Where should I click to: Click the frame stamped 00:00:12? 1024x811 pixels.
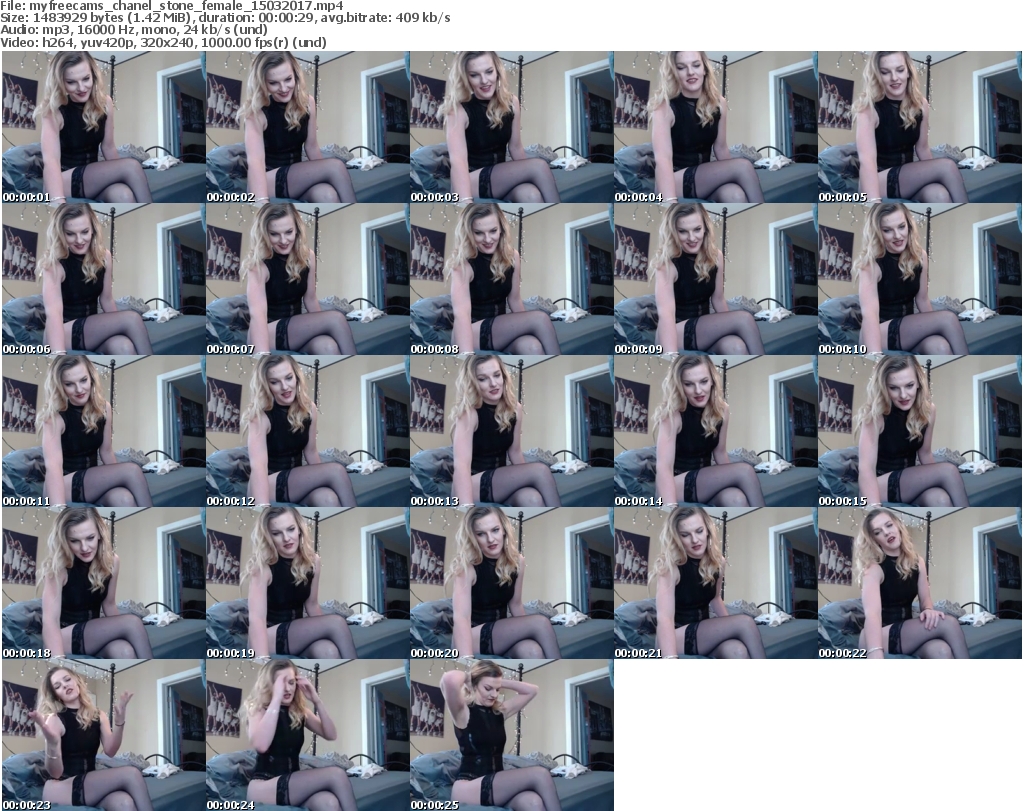308,431
